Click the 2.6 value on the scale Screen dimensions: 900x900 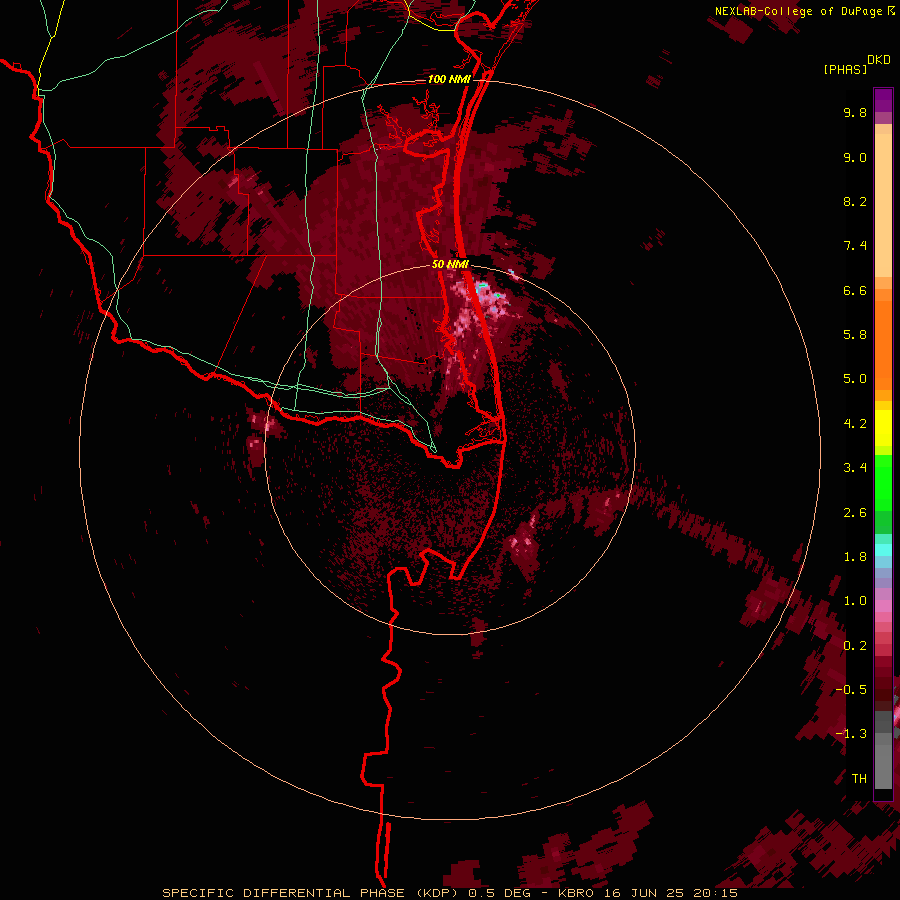click(855, 513)
